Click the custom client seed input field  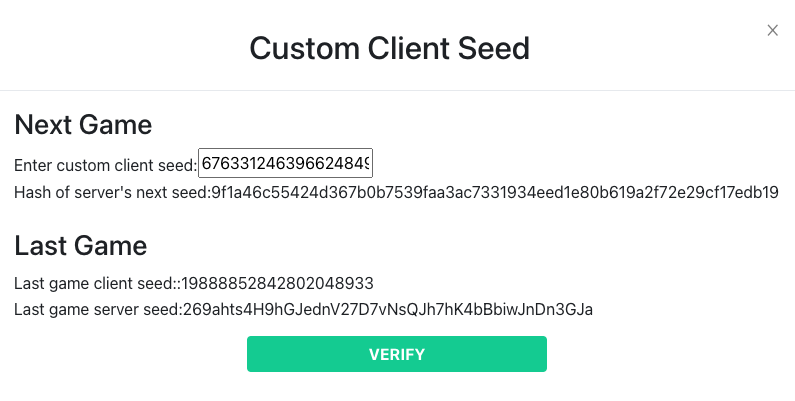click(x=285, y=164)
